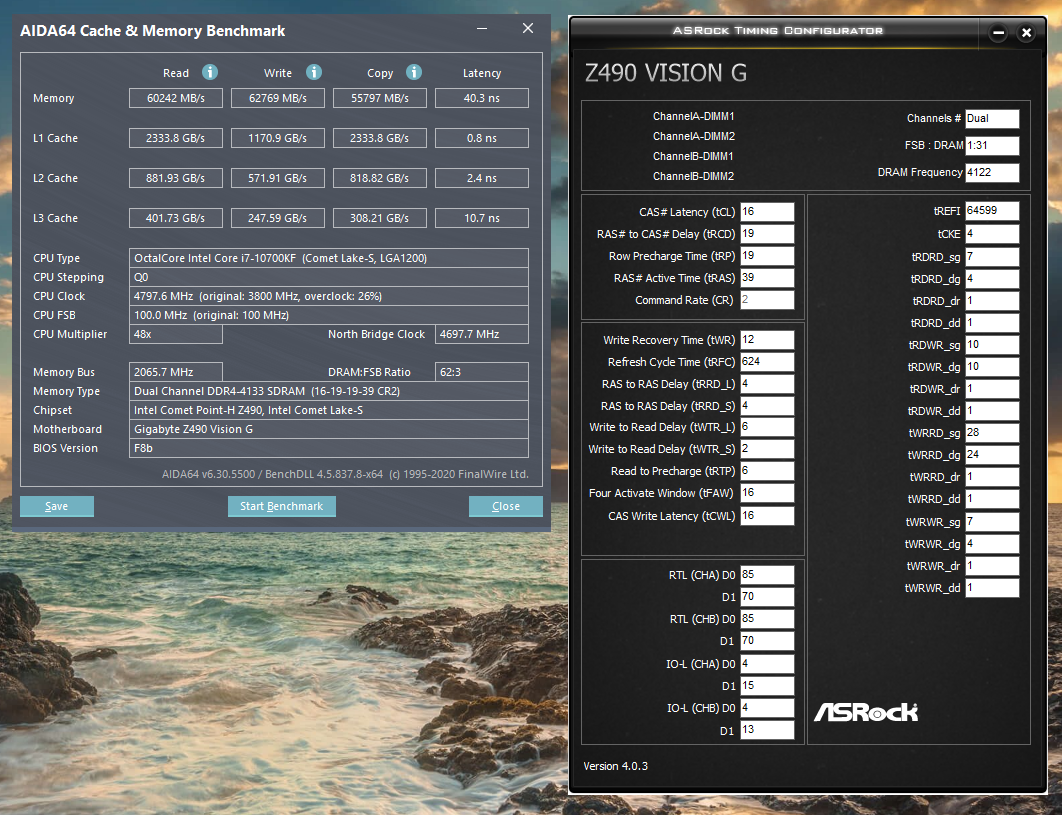This screenshot has width=1062, height=815.
Task: Click the RAS# Active Time (tRAS) field
Action: tap(767, 278)
